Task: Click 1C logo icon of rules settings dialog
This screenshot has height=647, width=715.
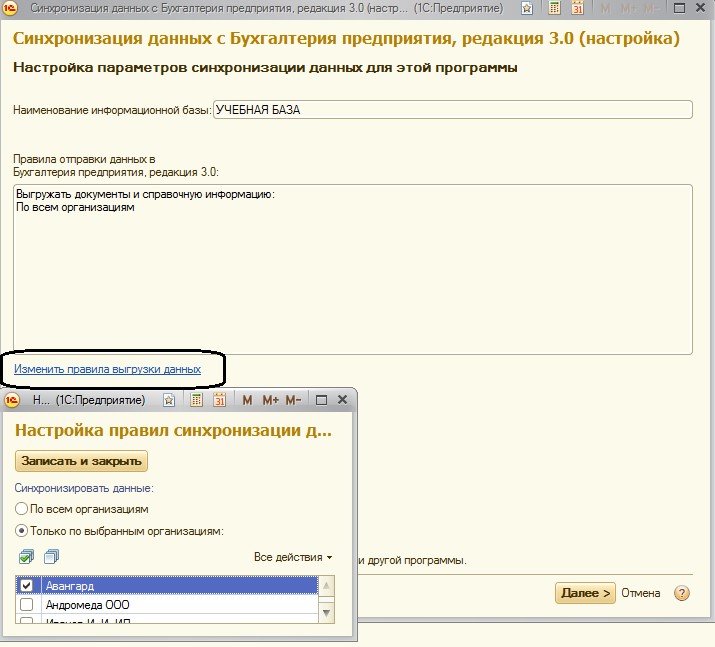Action: click(12, 400)
